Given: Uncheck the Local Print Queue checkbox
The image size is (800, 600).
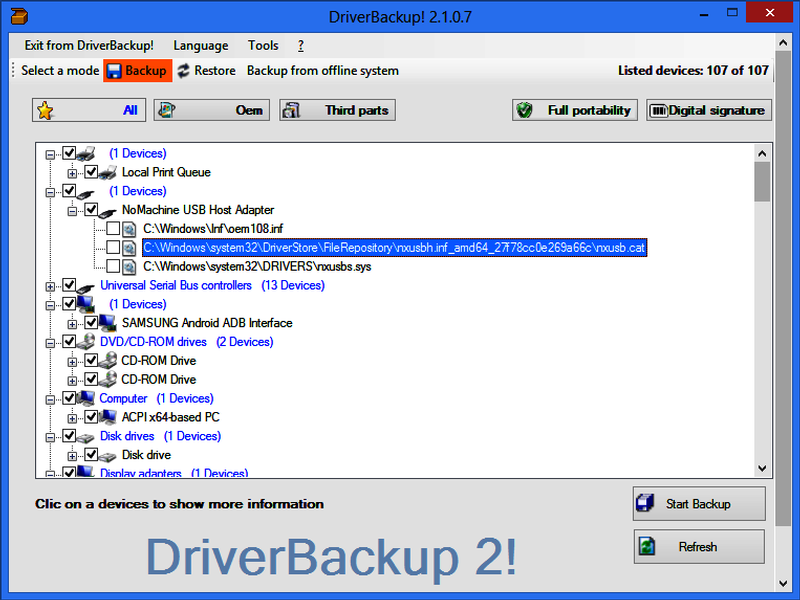Looking at the screenshot, I should 91,172.
